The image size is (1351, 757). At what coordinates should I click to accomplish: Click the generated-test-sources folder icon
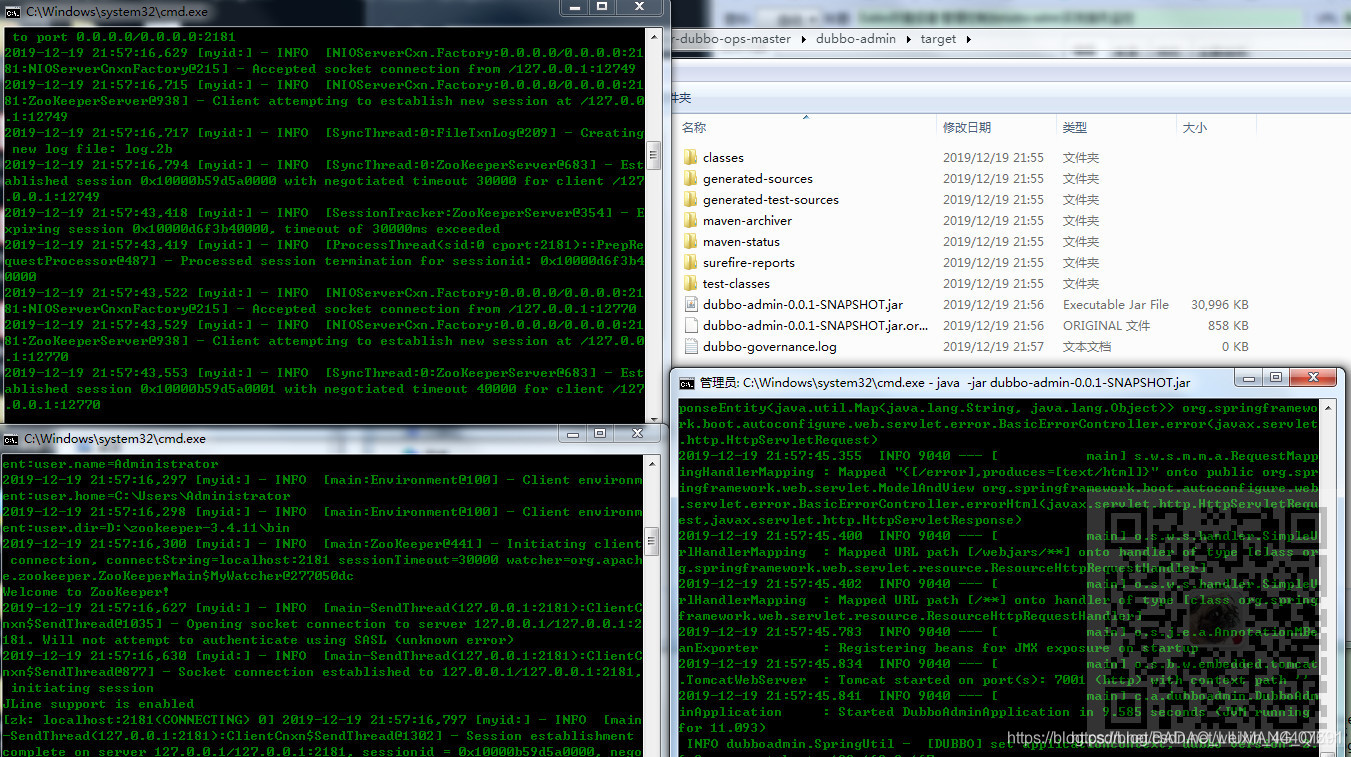[690, 200]
